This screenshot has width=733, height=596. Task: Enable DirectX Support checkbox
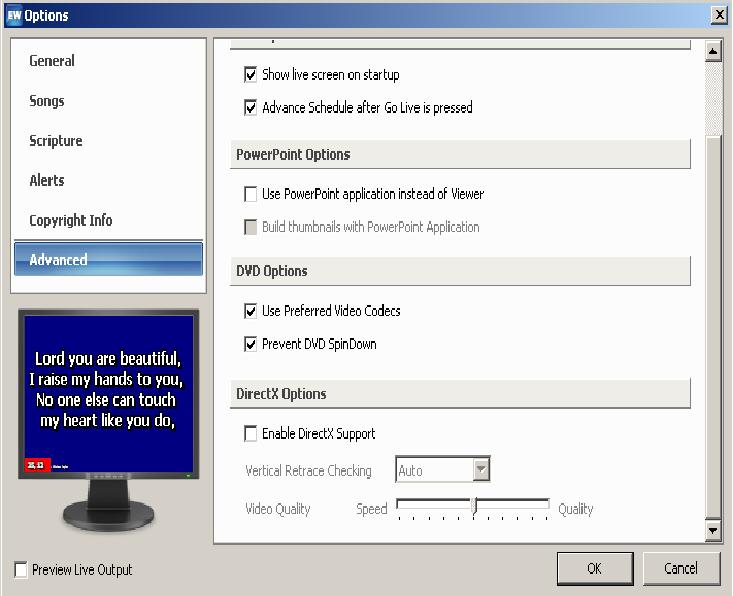point(251,434)
